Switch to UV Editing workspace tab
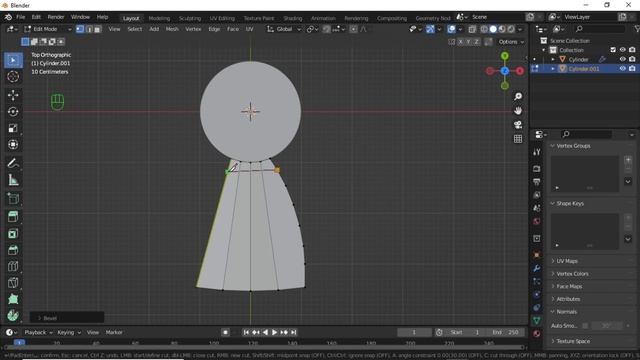Screen dimensions: 640x360 click(x=222, y=18)
